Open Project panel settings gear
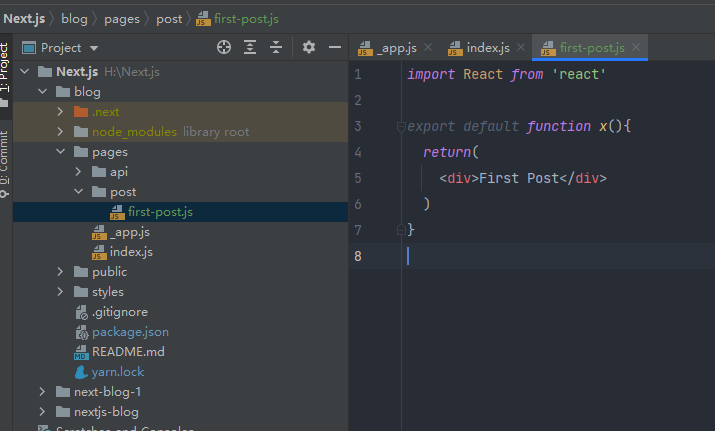The height and width of the screenshot is (431, 715). point(309,47)
